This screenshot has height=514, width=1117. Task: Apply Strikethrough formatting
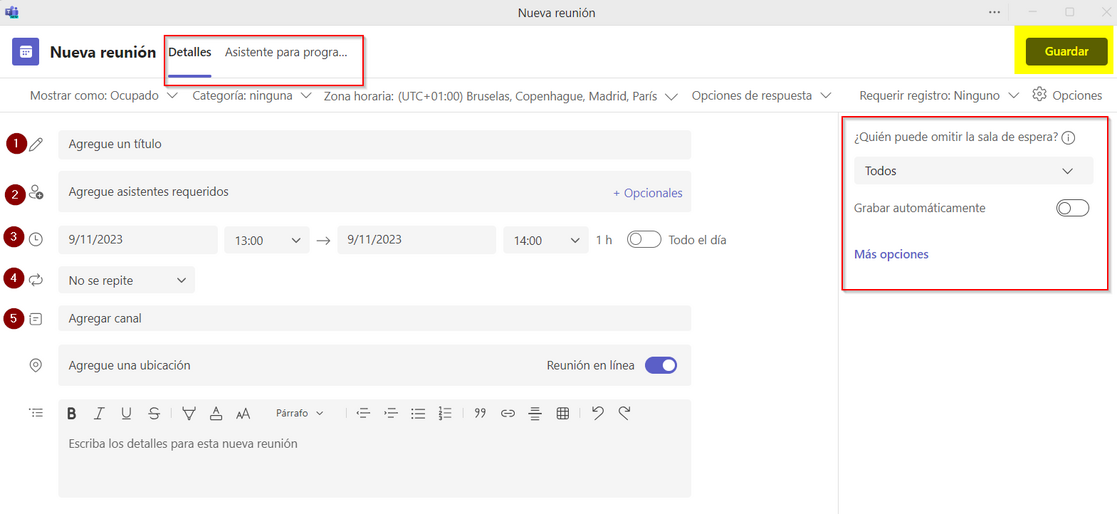click(154, 414)
